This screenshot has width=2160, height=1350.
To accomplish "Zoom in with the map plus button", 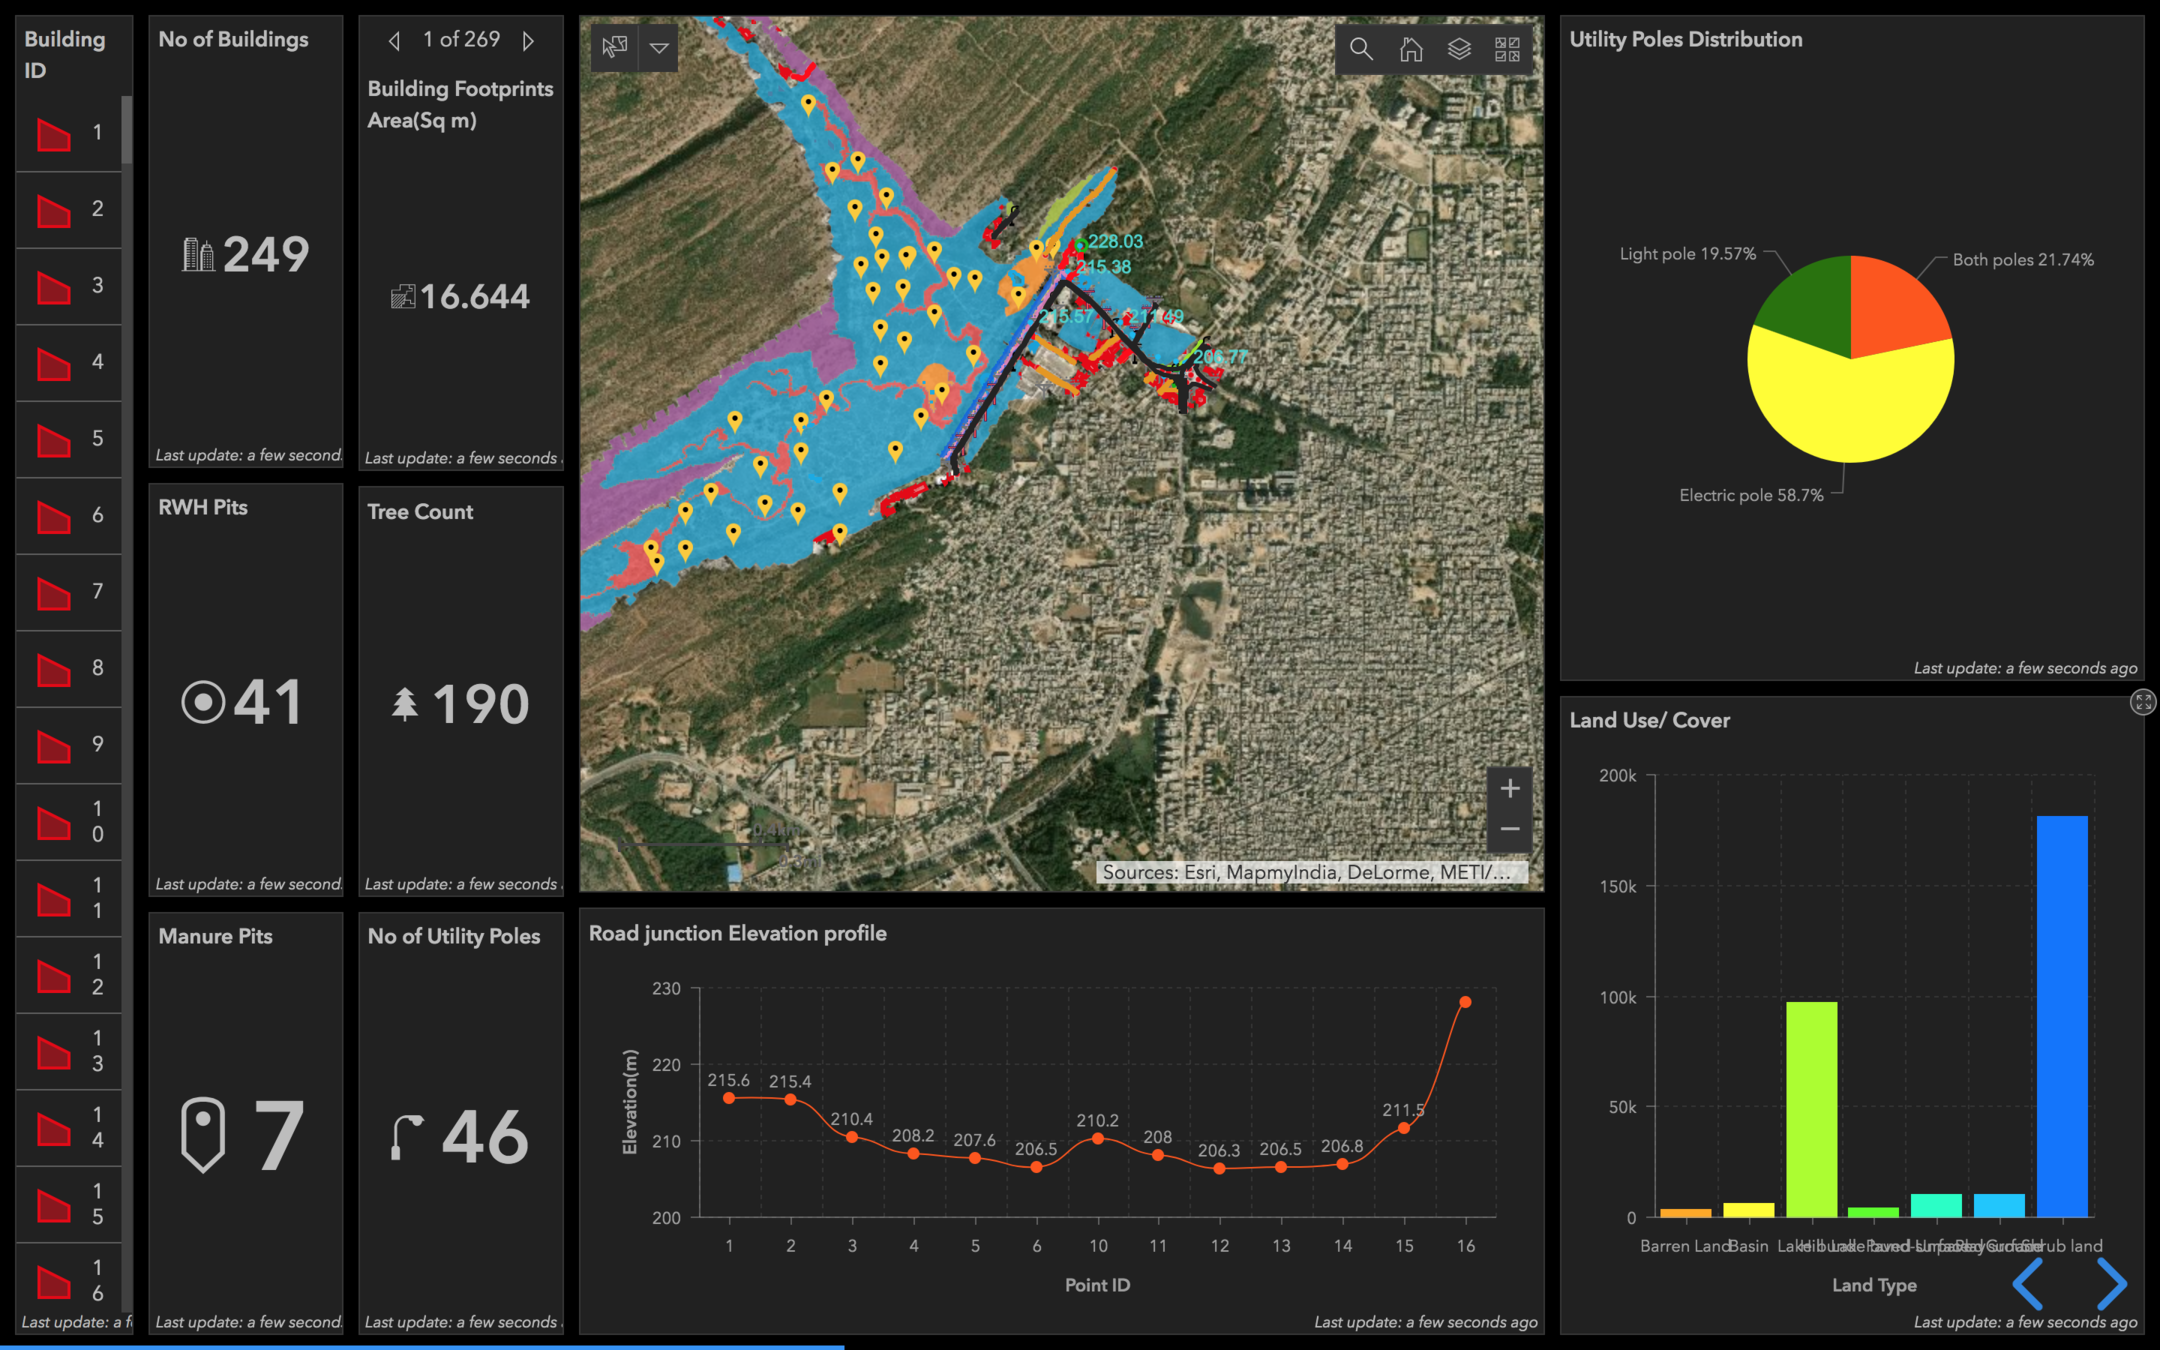I will tap(1510, 788).
